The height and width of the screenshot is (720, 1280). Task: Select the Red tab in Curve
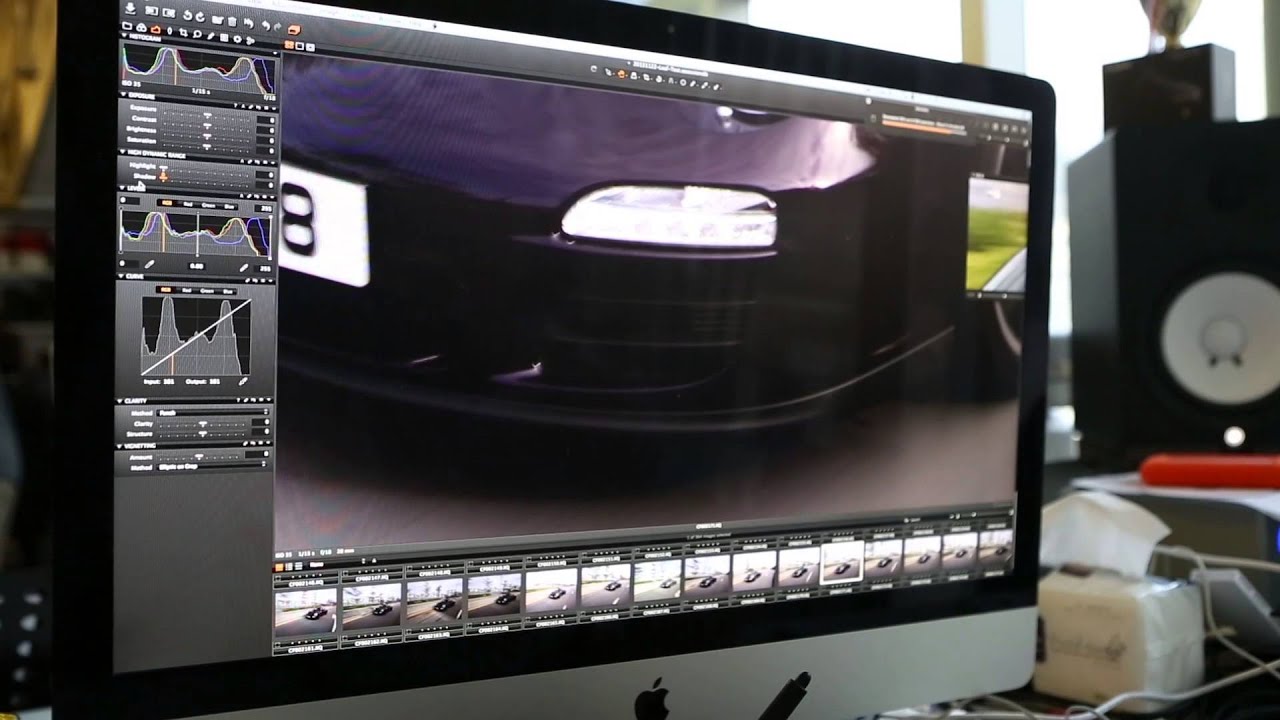click(x=187, y=291)
